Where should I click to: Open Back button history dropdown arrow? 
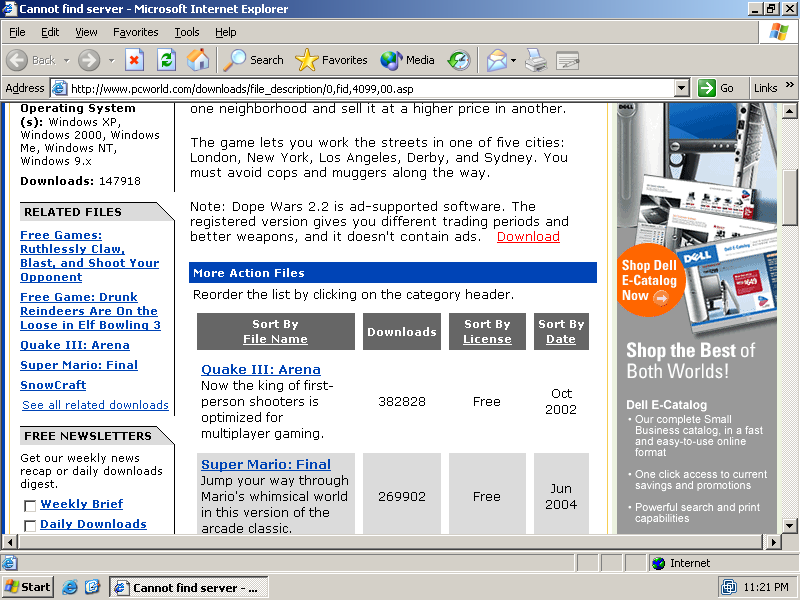click(x=66, y=60)
